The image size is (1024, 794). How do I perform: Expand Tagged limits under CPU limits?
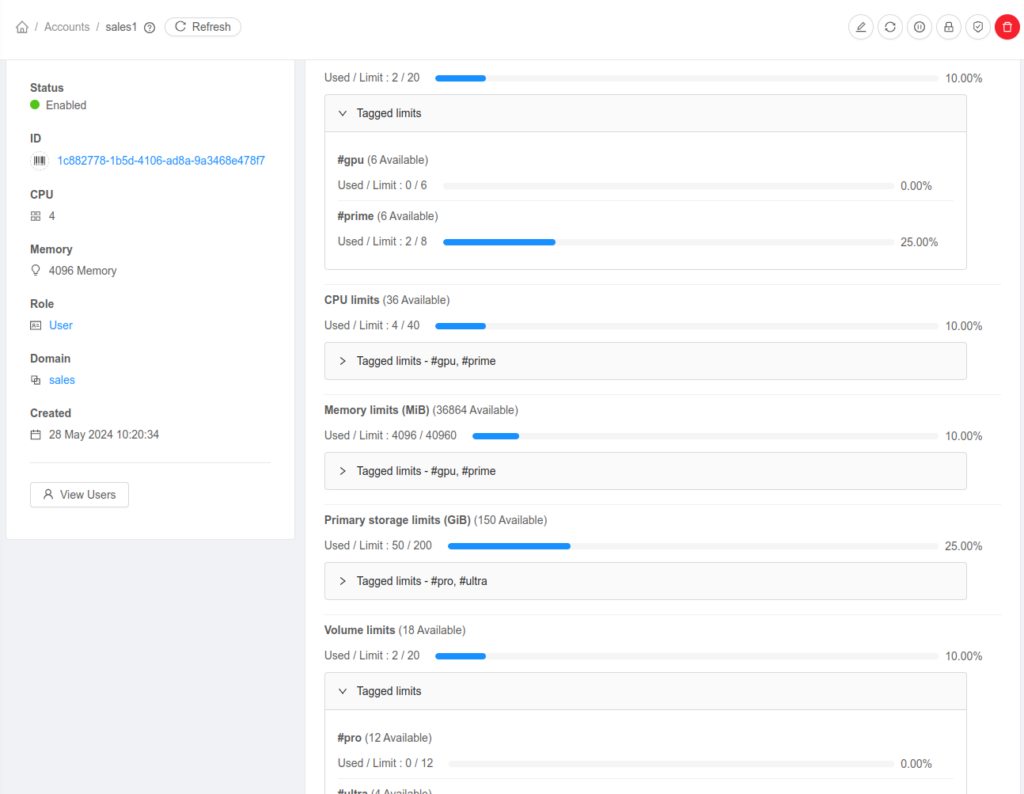(x=645, y=361)
